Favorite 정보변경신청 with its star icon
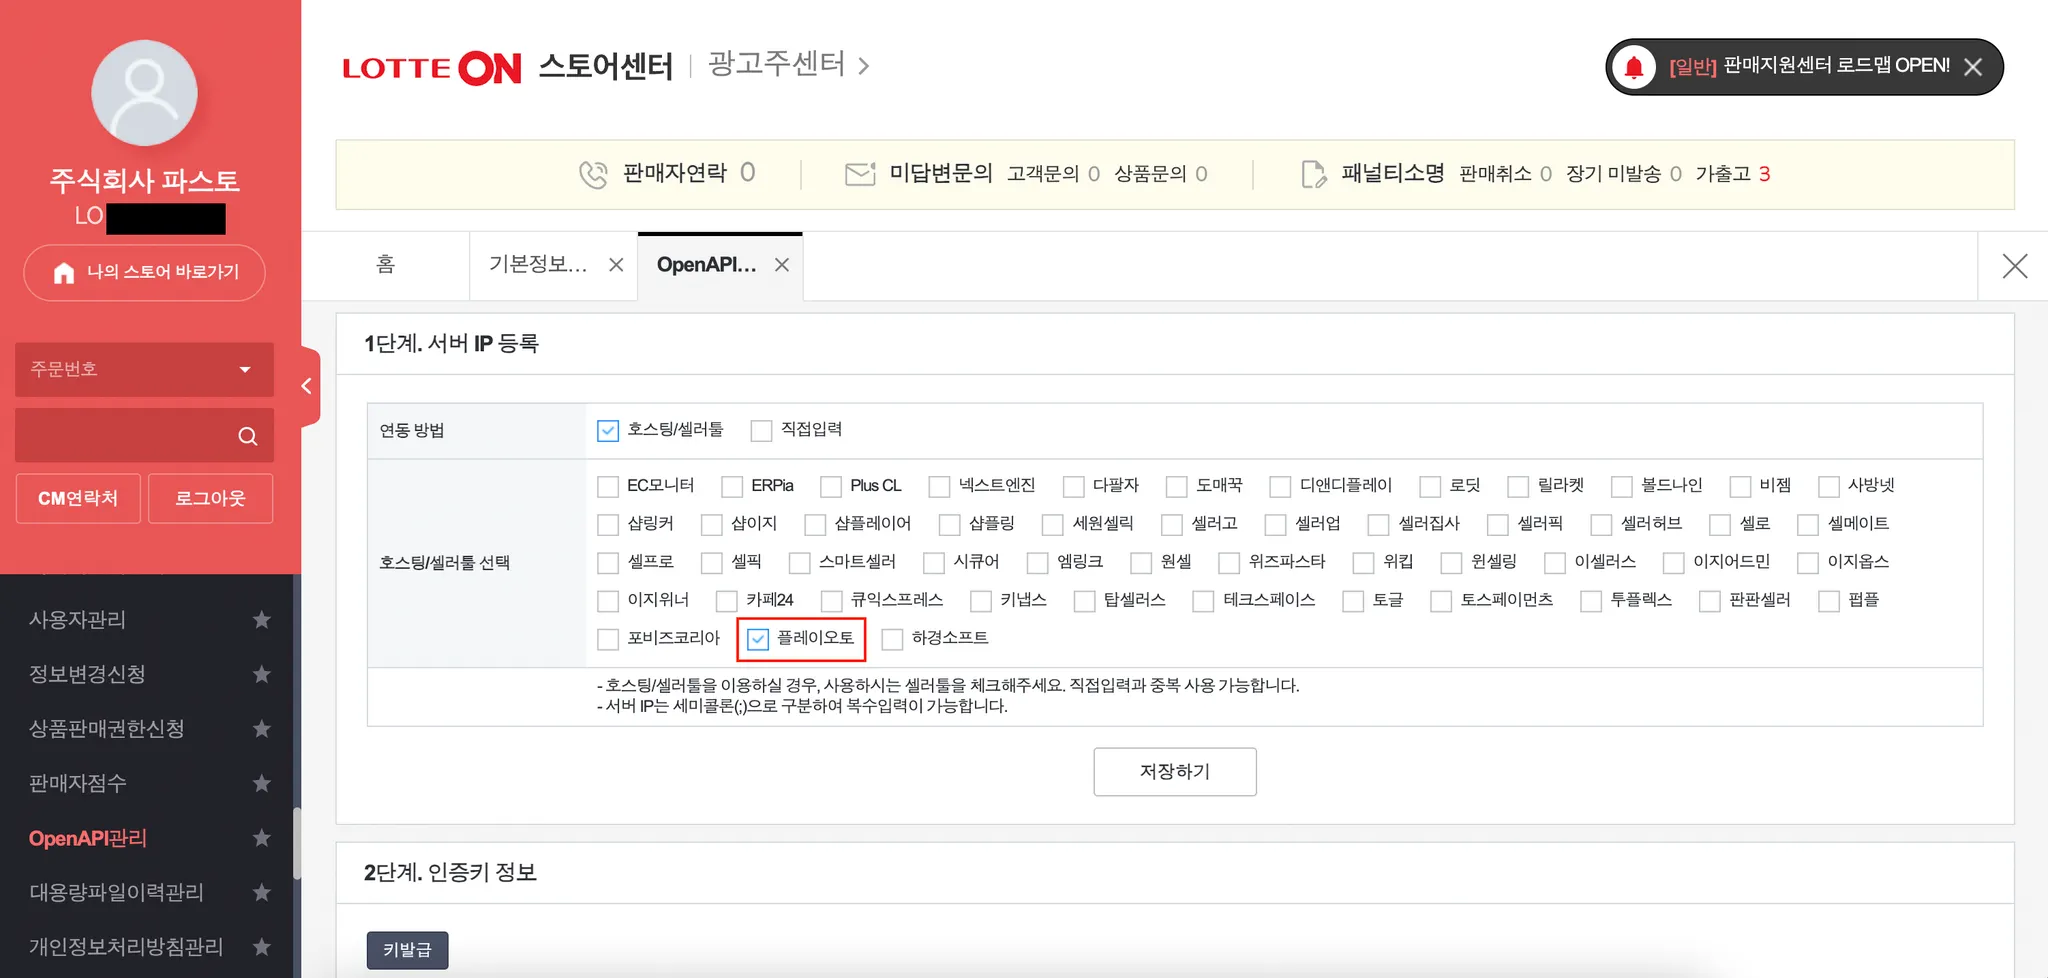Image resolution: width=2048 pixels, height=978 pixels. coord(262,675)
